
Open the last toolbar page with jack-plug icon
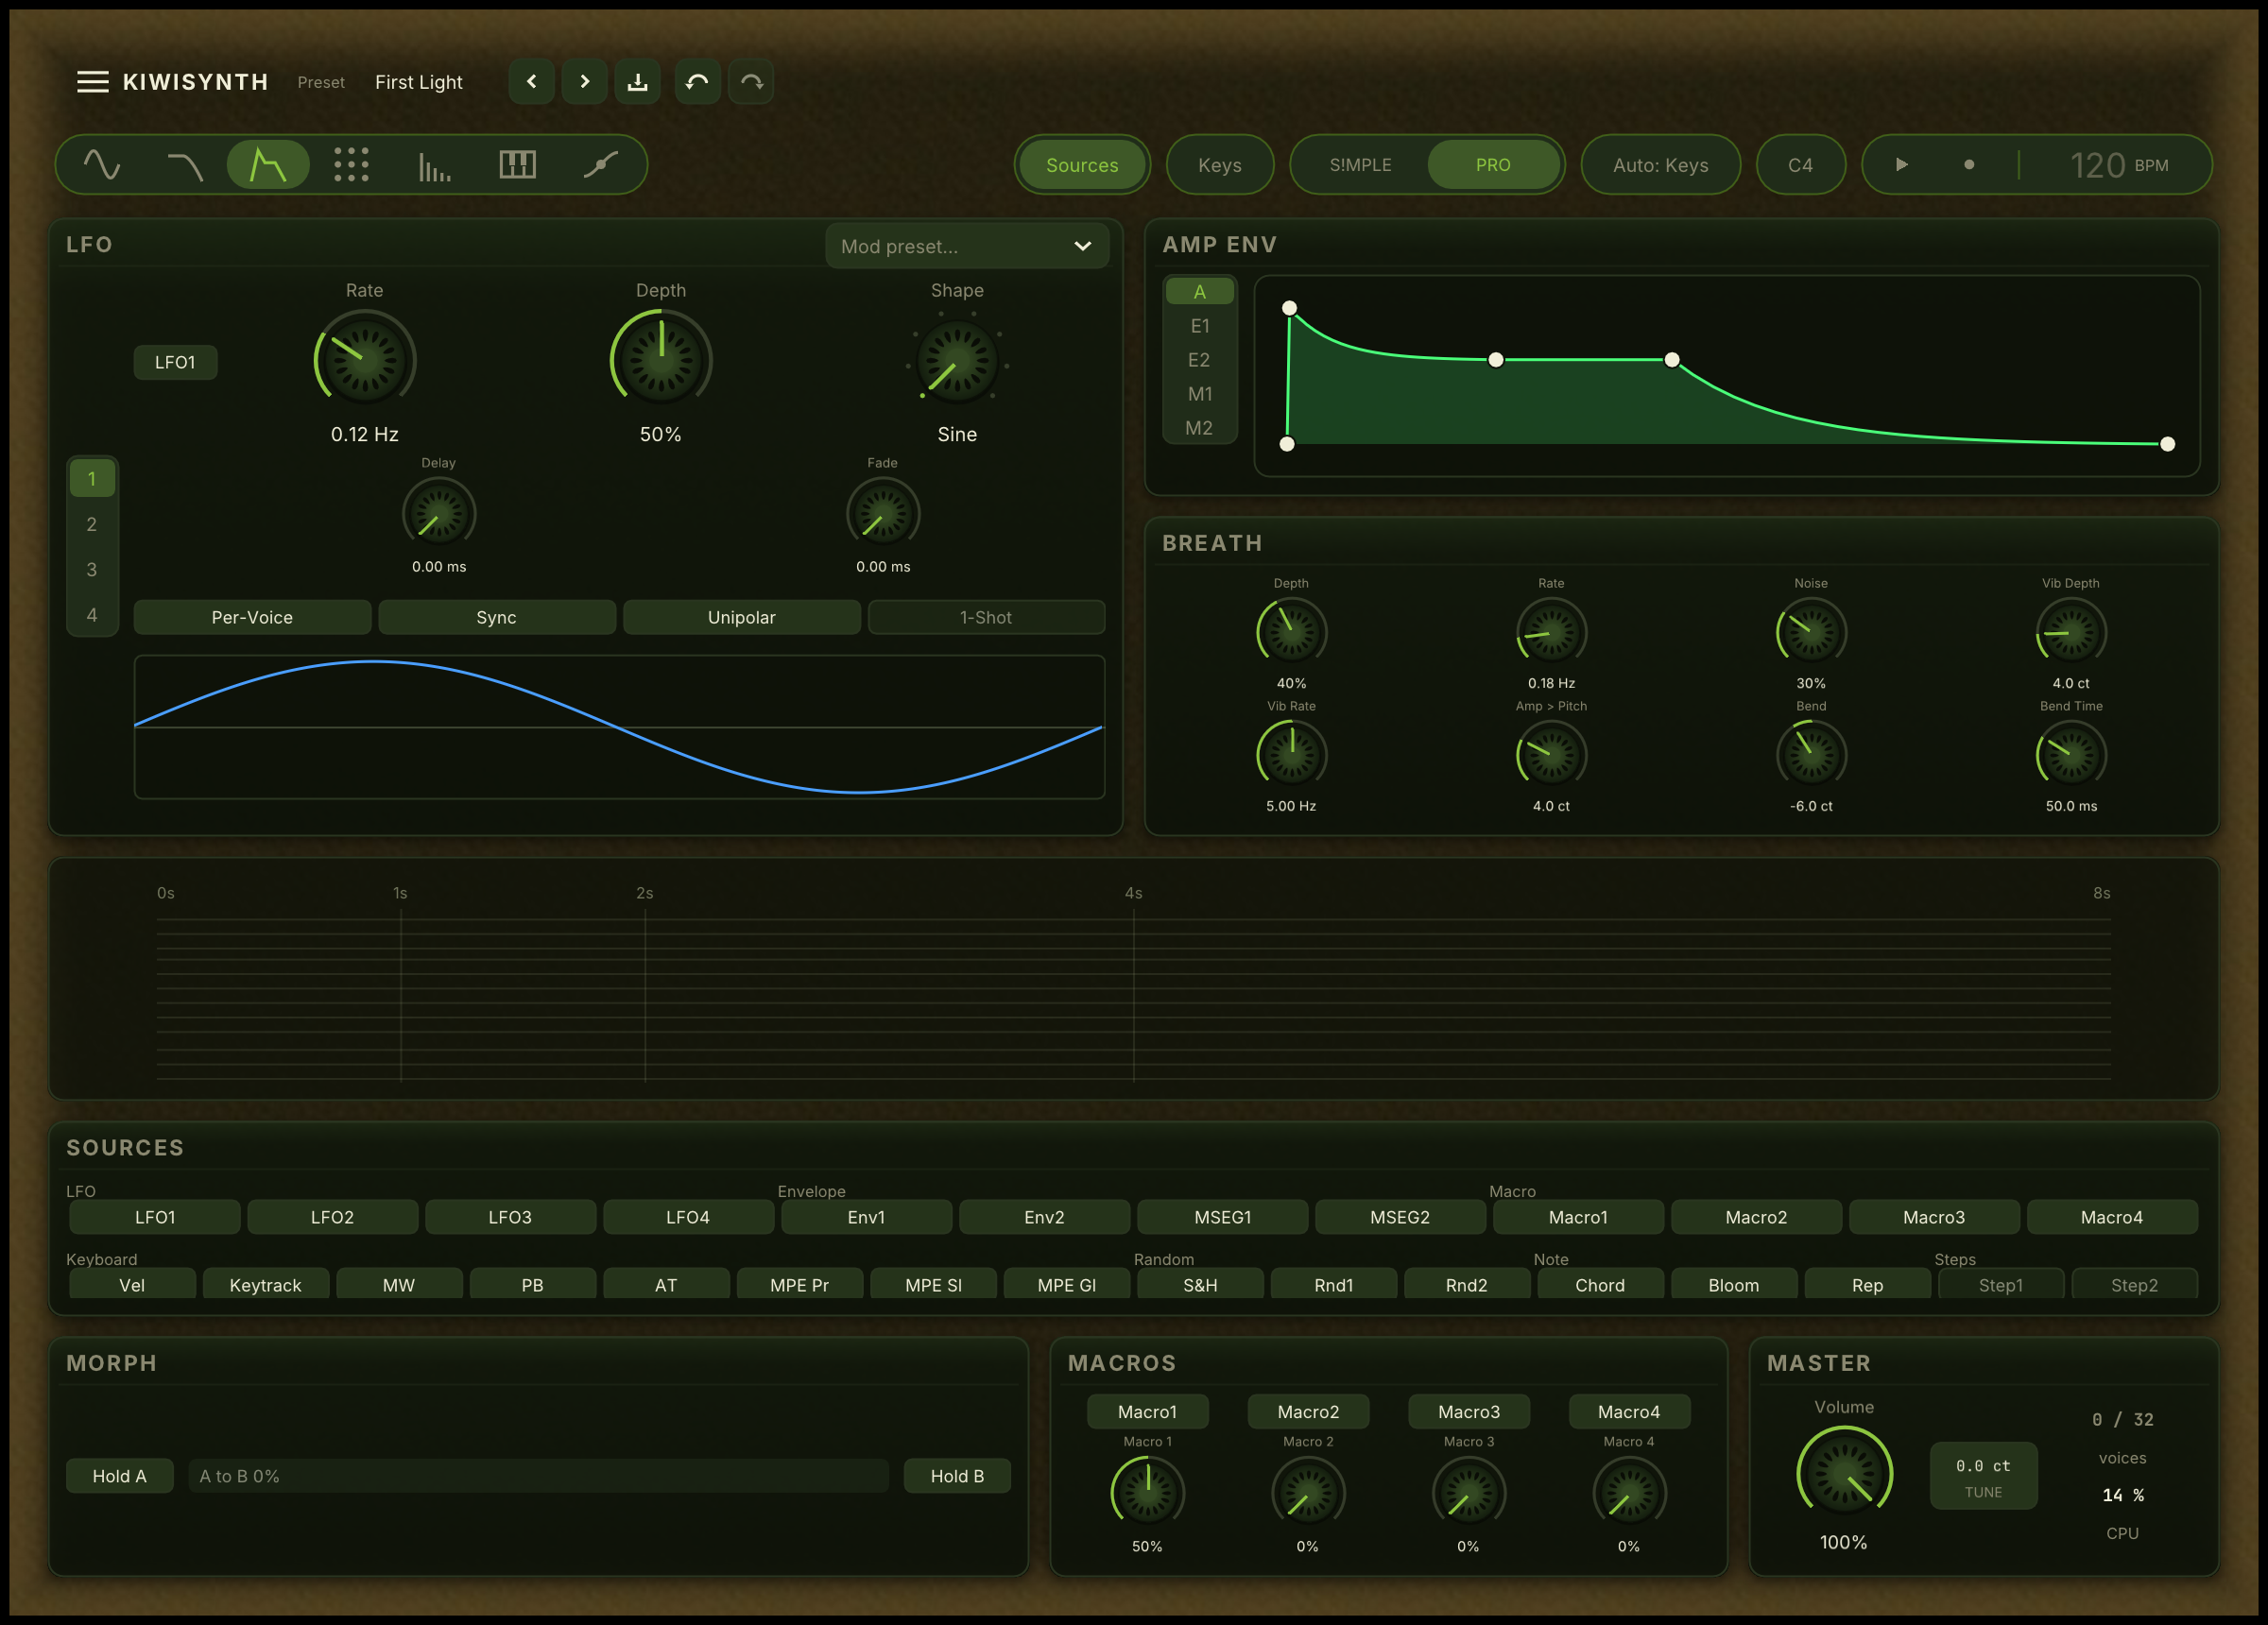pyautogui.click(x=600, y=165)
